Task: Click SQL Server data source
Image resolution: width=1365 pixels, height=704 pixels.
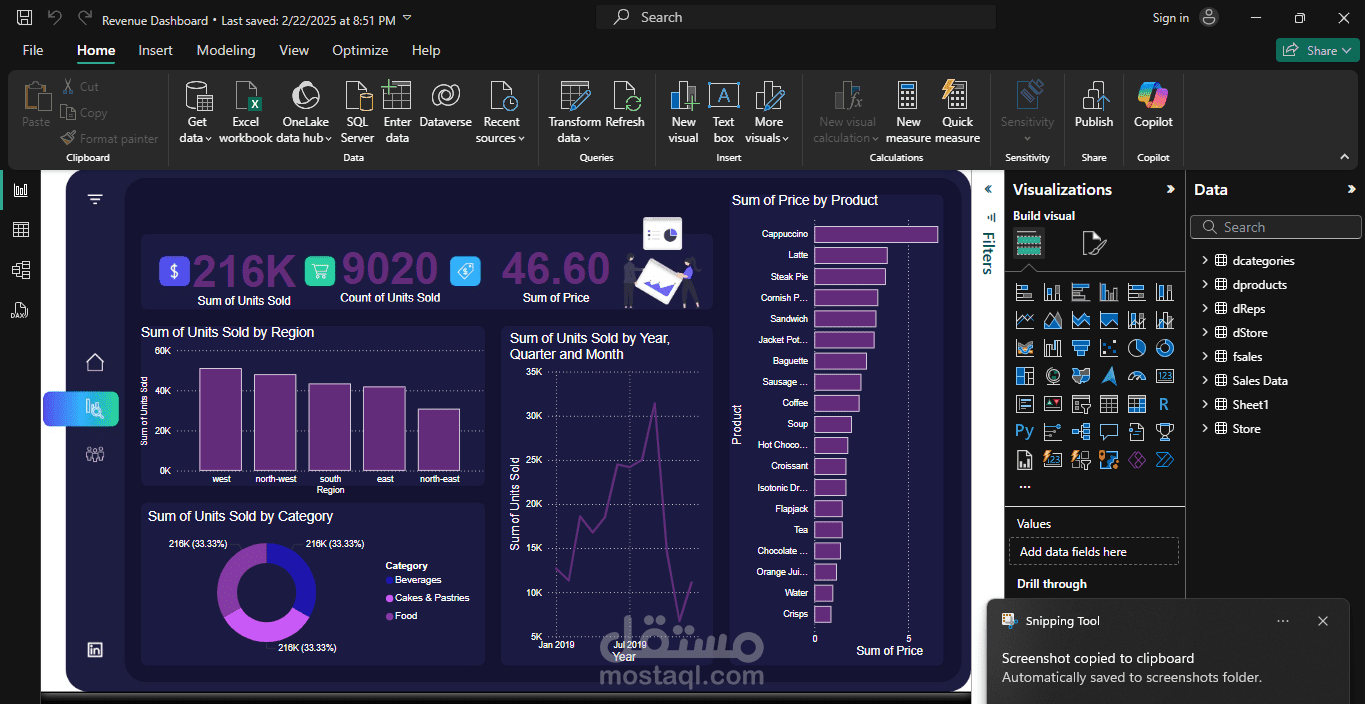Action: pyautogui.click(x=357, y=112)
